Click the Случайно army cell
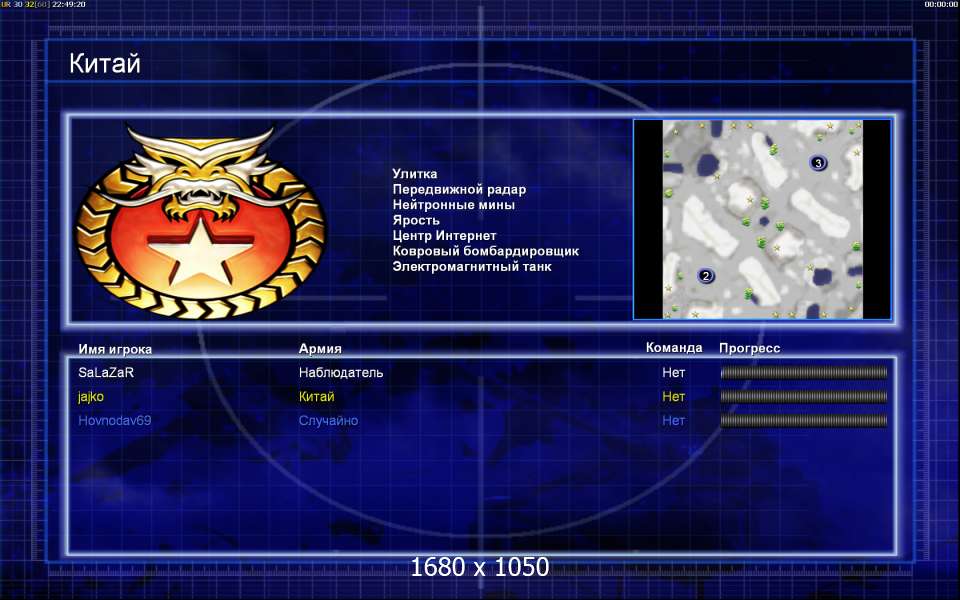Screen dimensions: 960x600 pos(328,421)
